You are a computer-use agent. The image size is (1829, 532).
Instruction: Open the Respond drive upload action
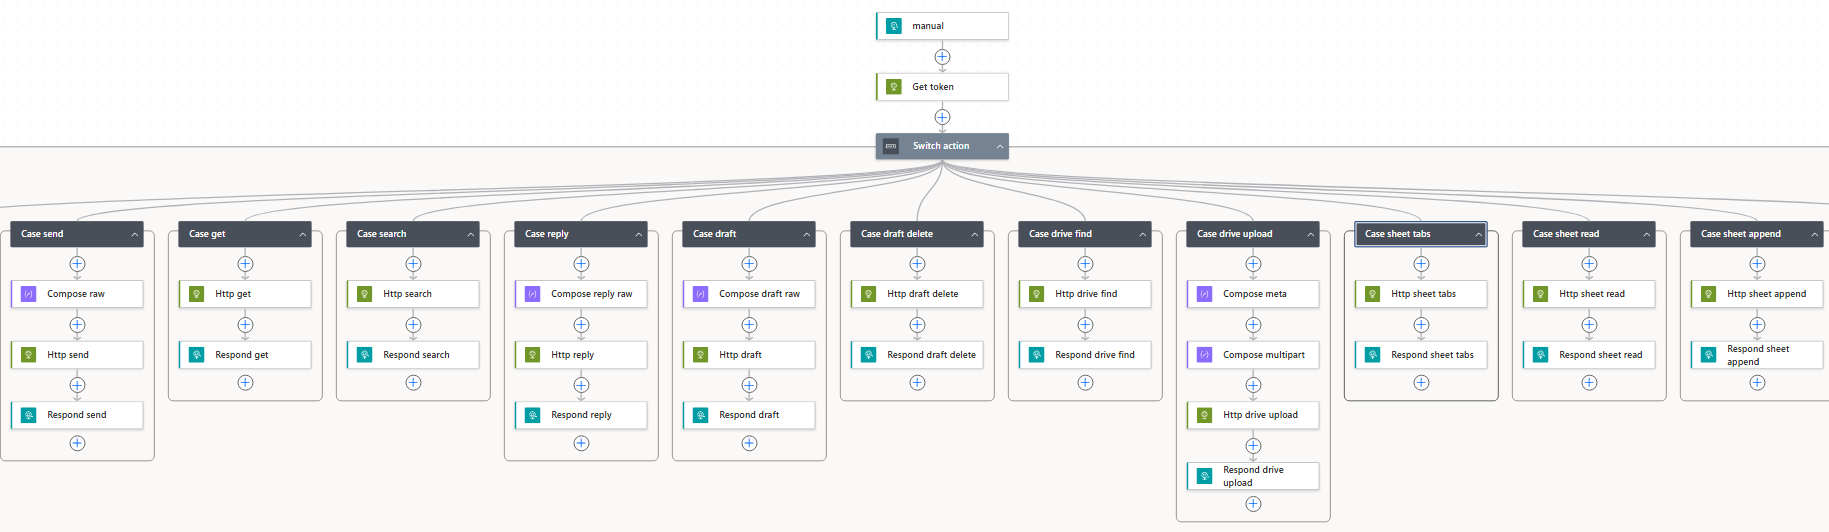click(x=1253, y=476)
